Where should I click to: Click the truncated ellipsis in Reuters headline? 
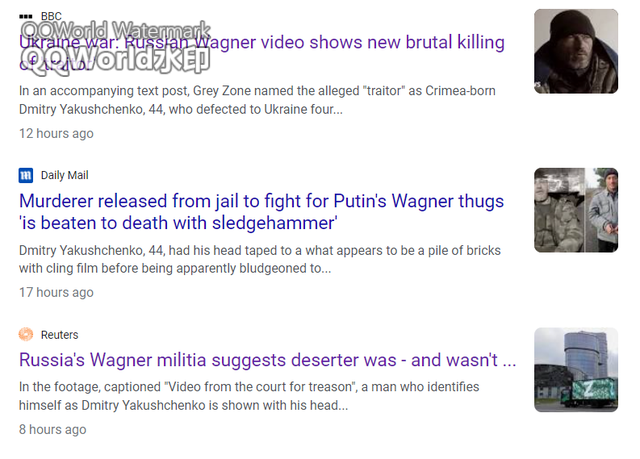(509, 361)
